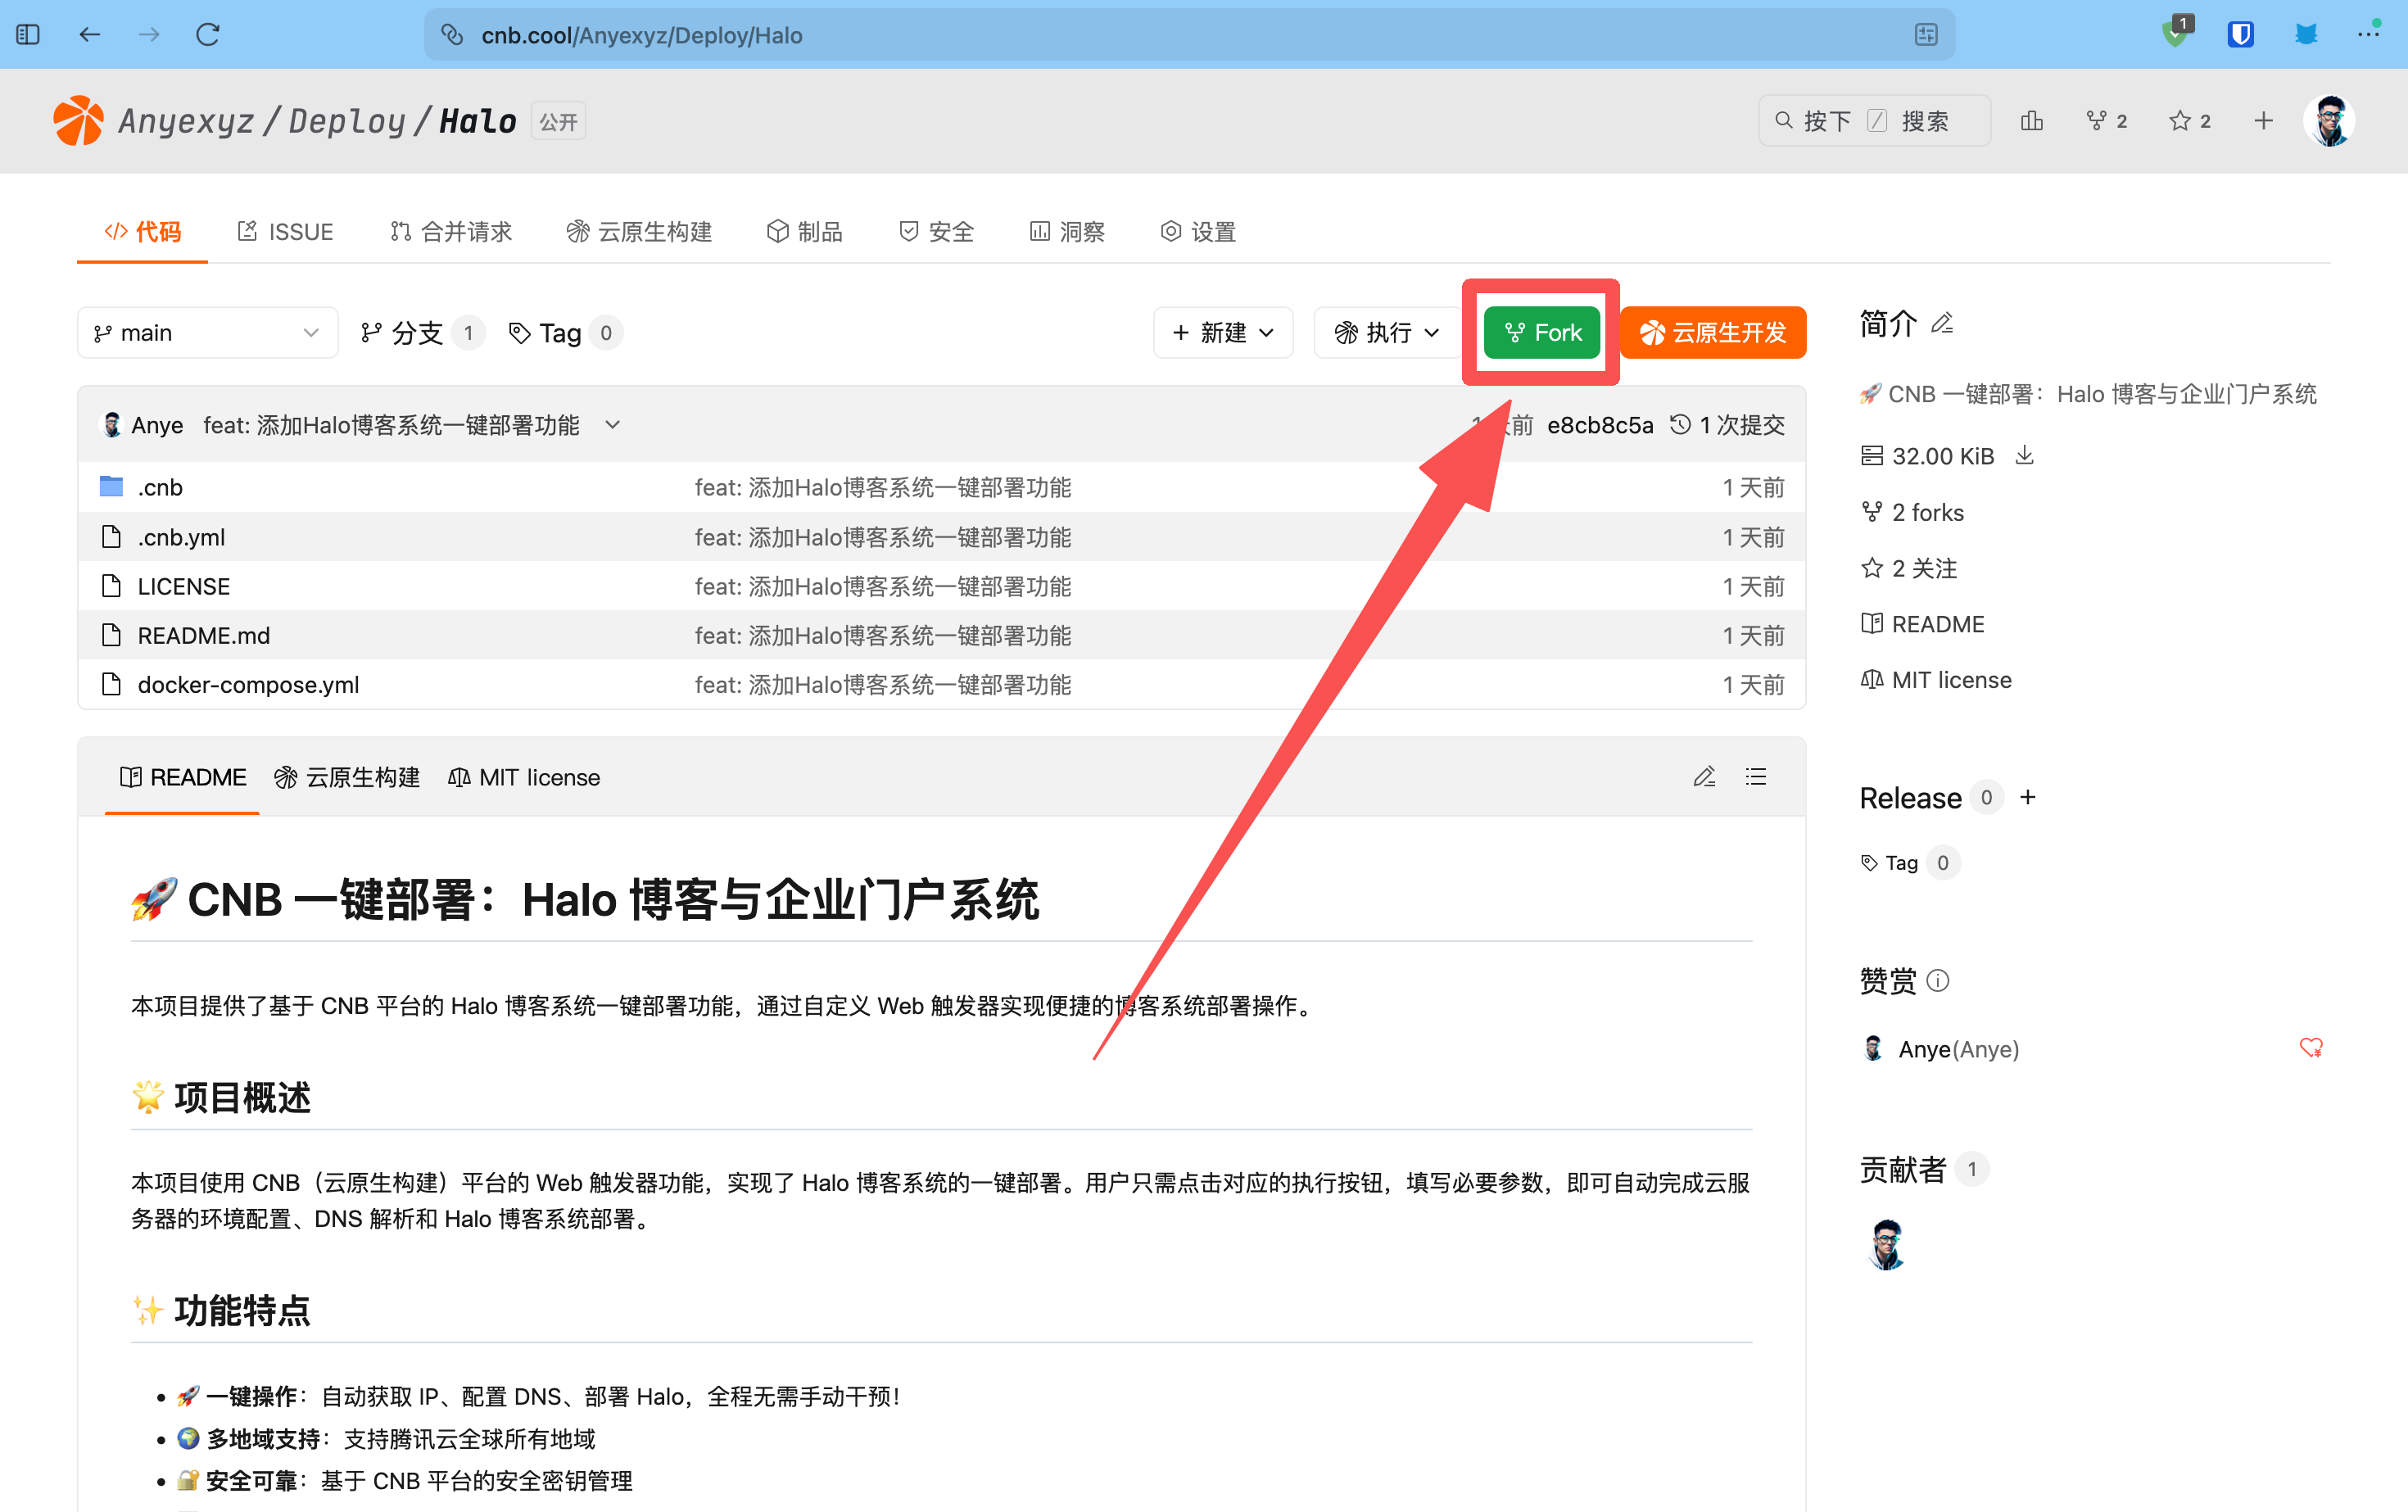
Task: Switch to the ISSUE tab
Action: click(x=286, y=232)
